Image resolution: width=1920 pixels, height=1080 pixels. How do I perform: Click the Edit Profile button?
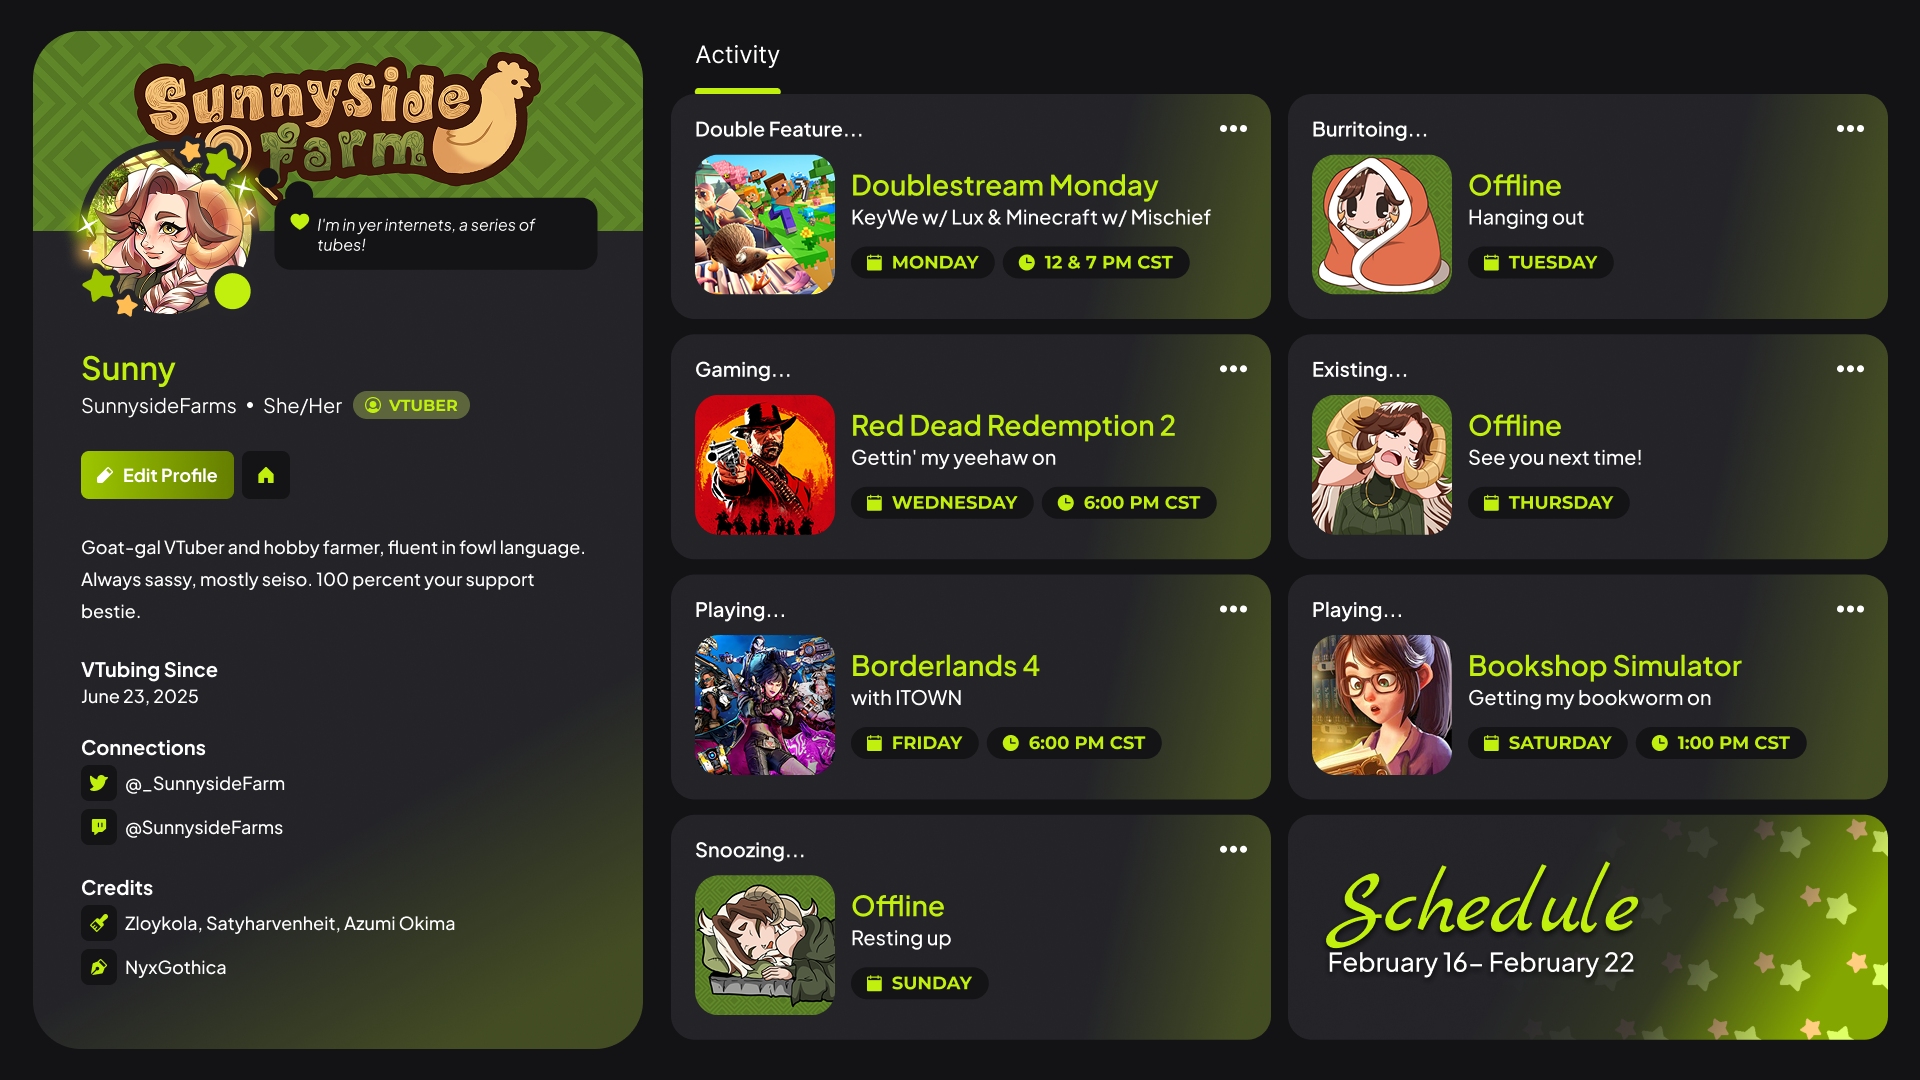pyautogui.click(x=157, y=475)
